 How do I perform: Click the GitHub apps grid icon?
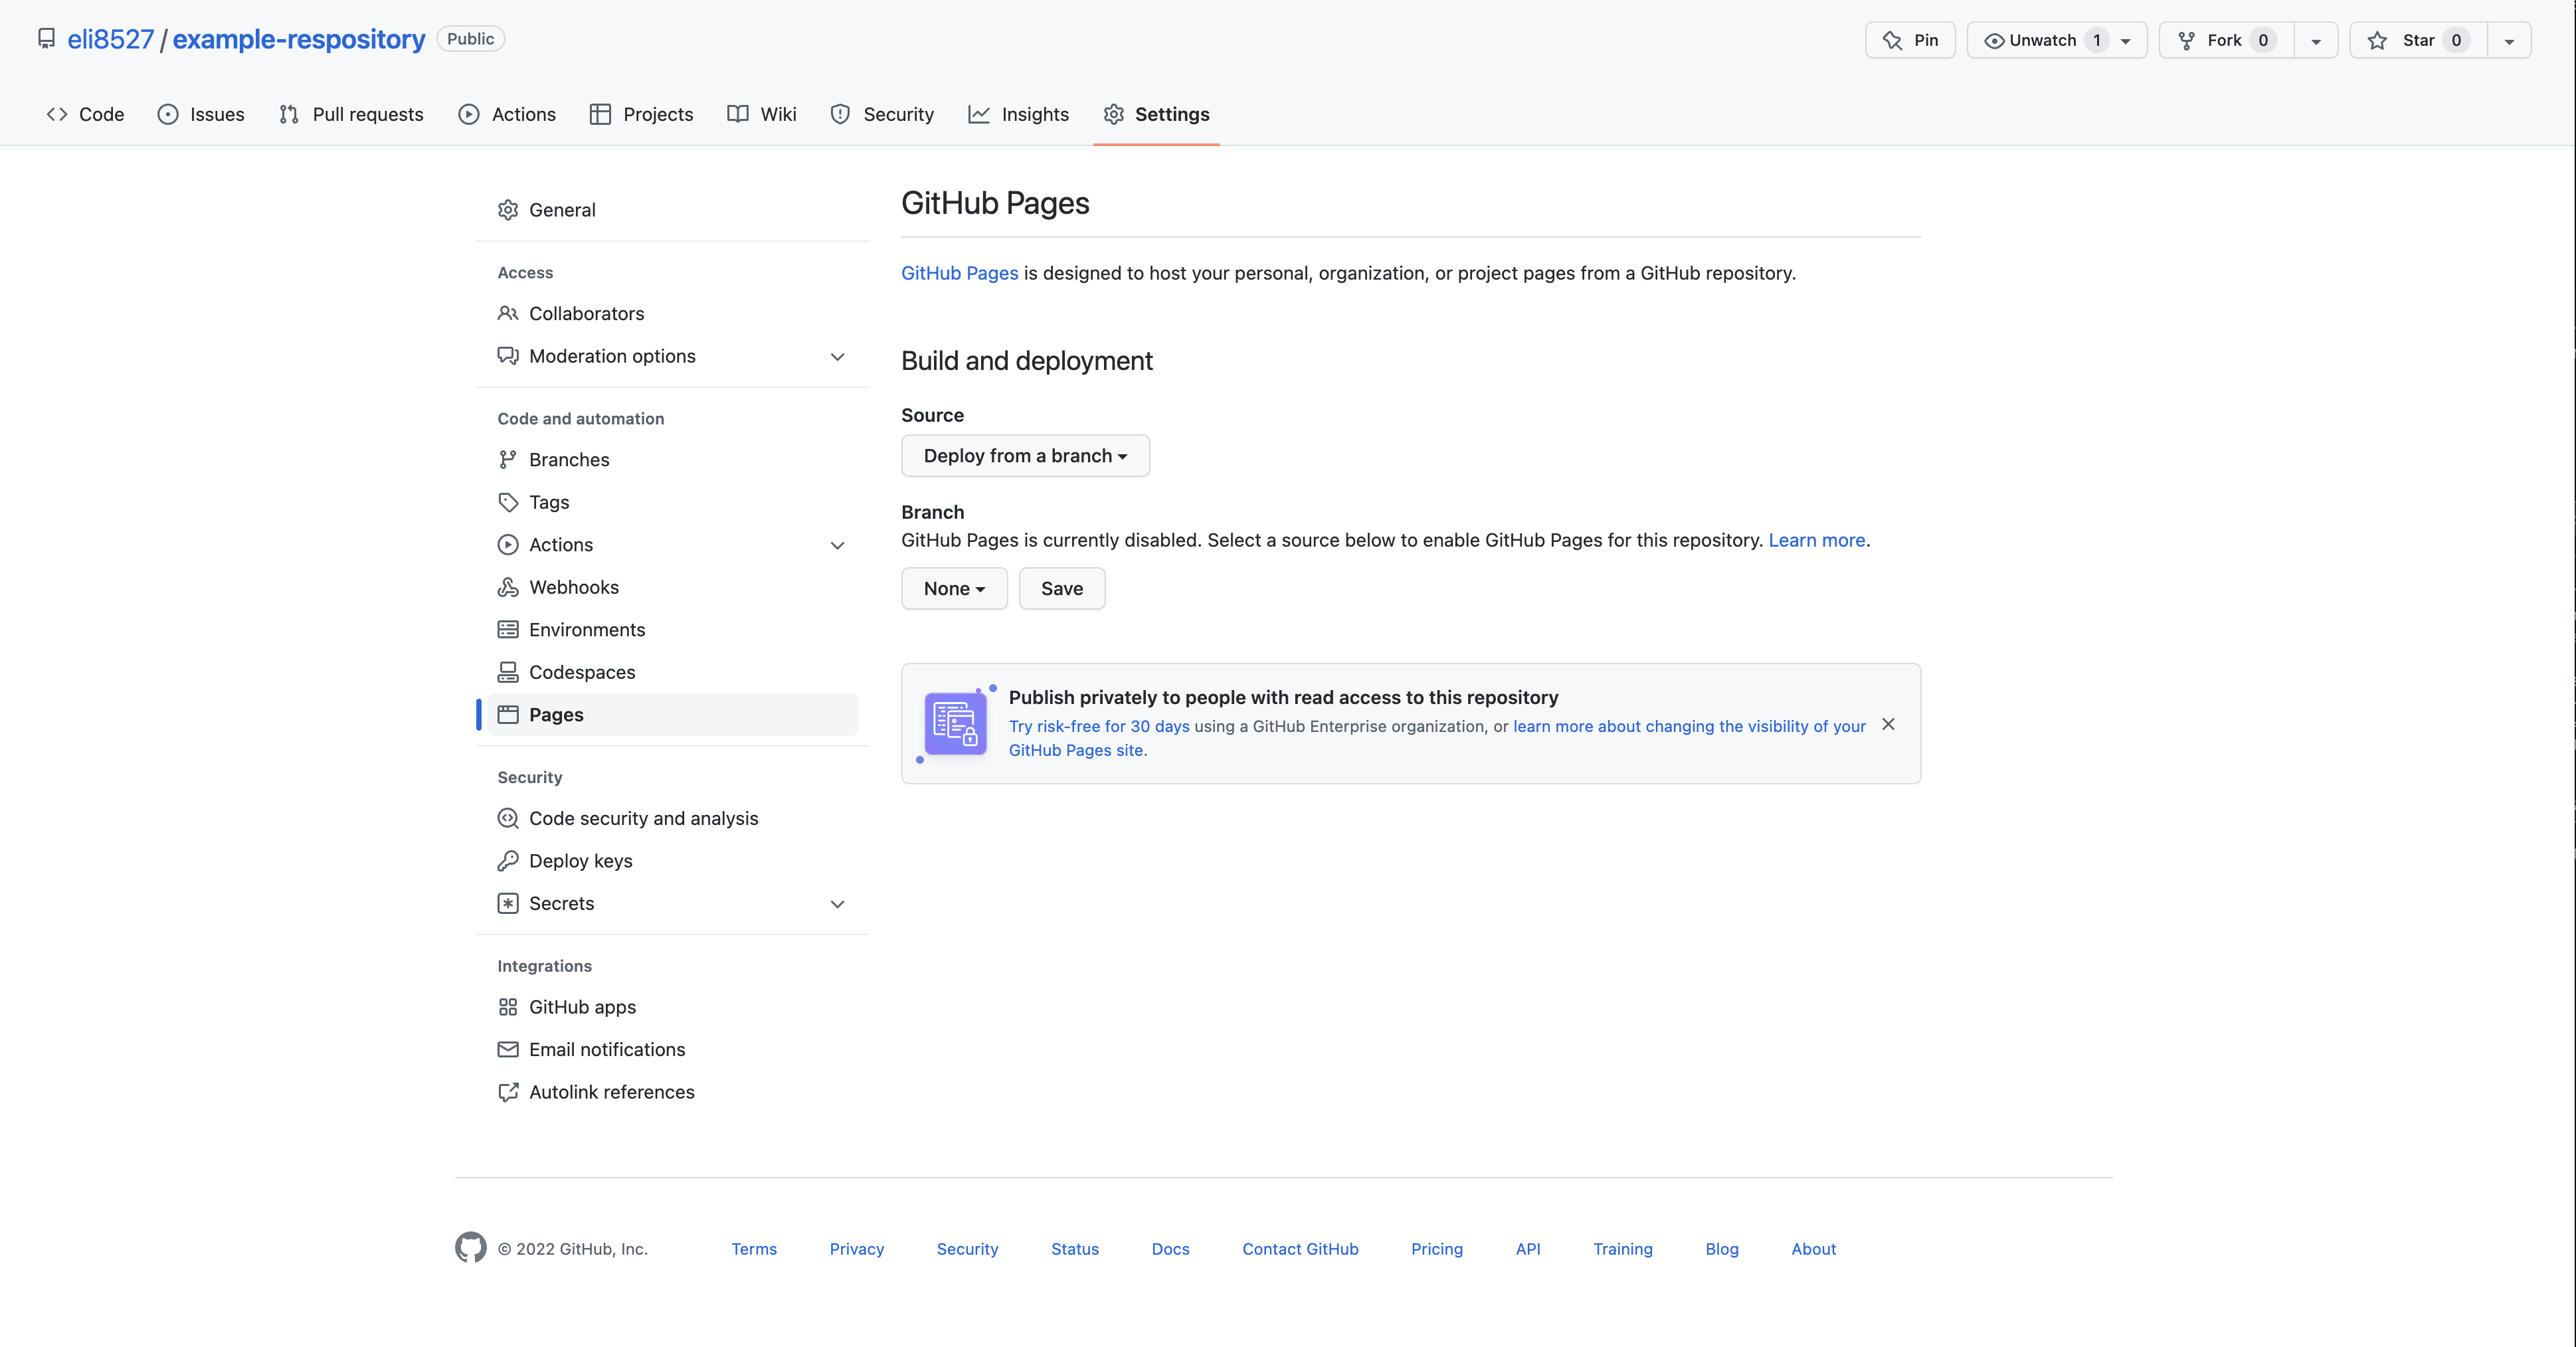tap(508, 1007)
